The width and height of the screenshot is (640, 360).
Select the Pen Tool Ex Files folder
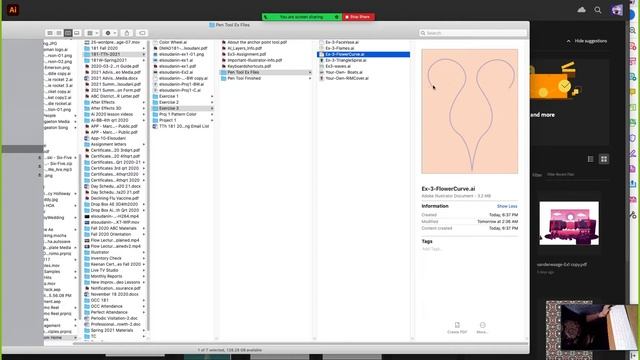[x=266, y=72]
